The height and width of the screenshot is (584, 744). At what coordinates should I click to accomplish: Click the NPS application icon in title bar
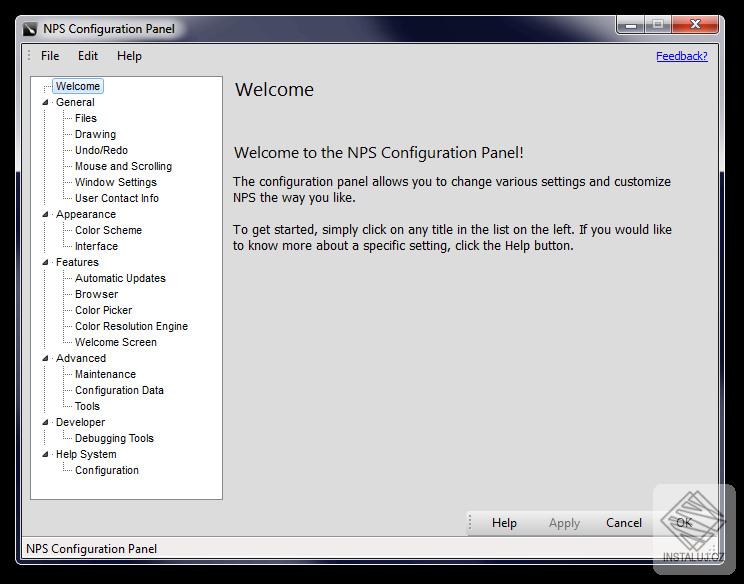(30, 29)
